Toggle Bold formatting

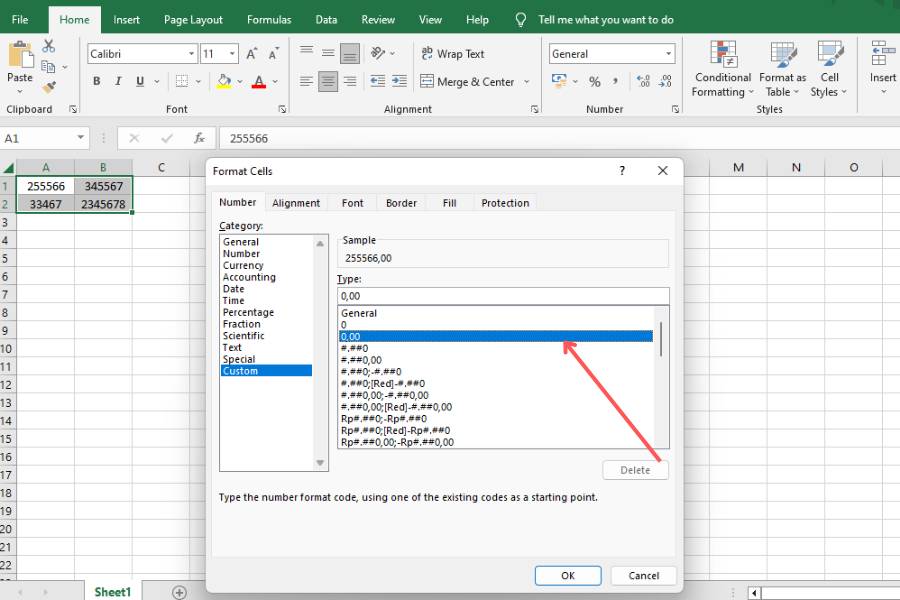click(x=97, y=82)
